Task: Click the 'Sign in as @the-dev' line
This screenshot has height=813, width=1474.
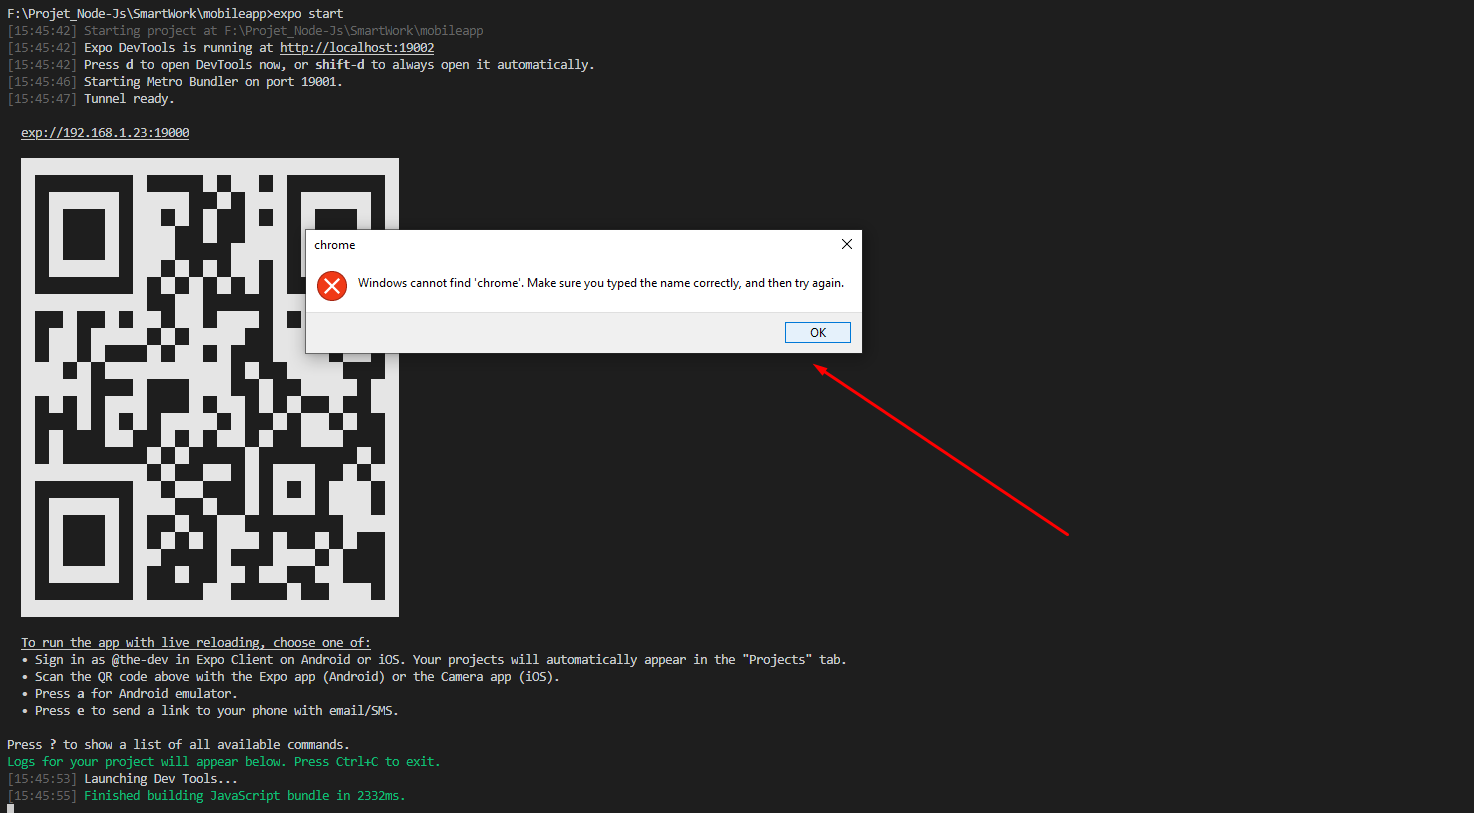Action: point(434,659)
